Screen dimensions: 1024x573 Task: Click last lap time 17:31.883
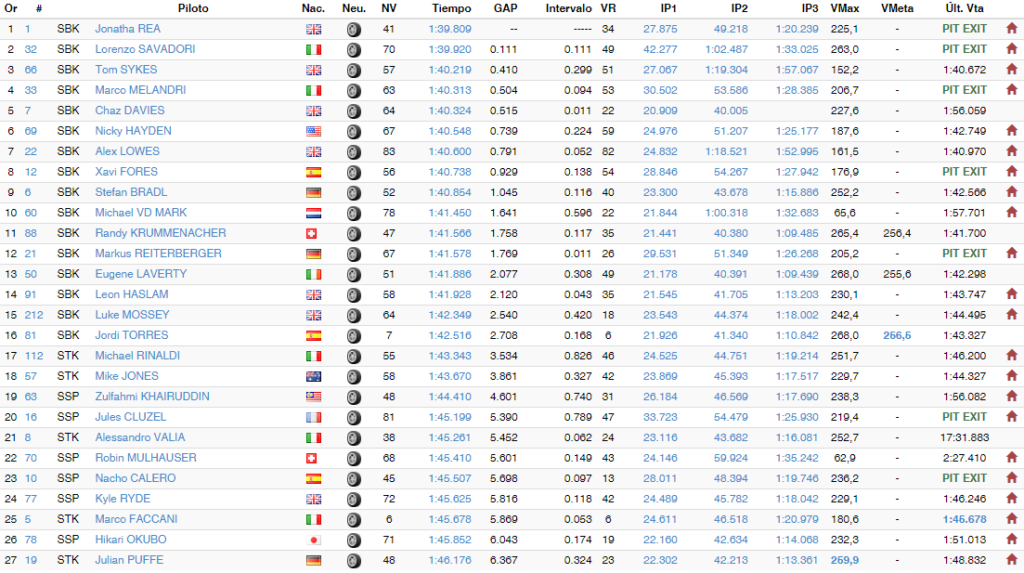pos(965,437)
